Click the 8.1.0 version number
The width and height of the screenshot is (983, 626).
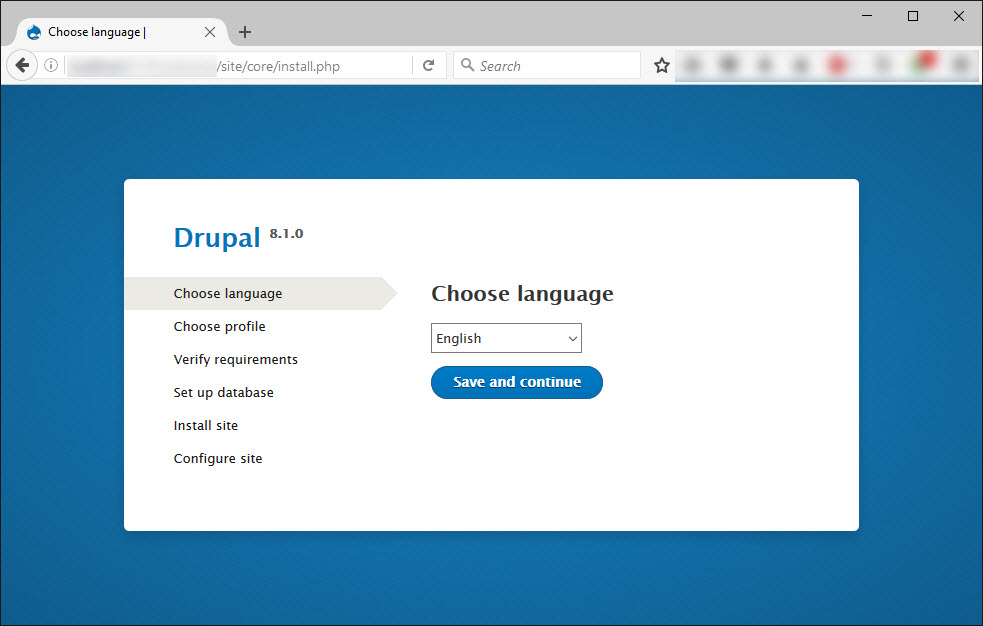(286, 233)
